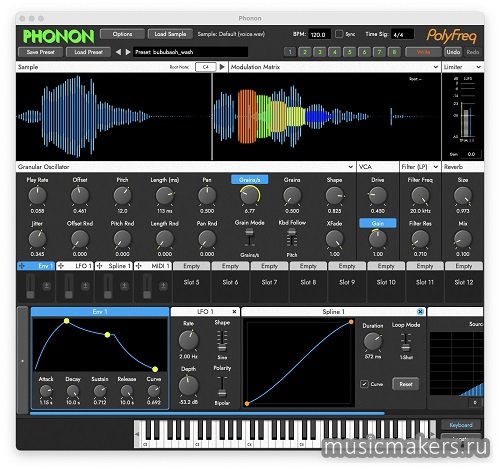This screenshot has width=500, height=470.
Task: Click the Spline 1 Duration knob
Action: 373,342
